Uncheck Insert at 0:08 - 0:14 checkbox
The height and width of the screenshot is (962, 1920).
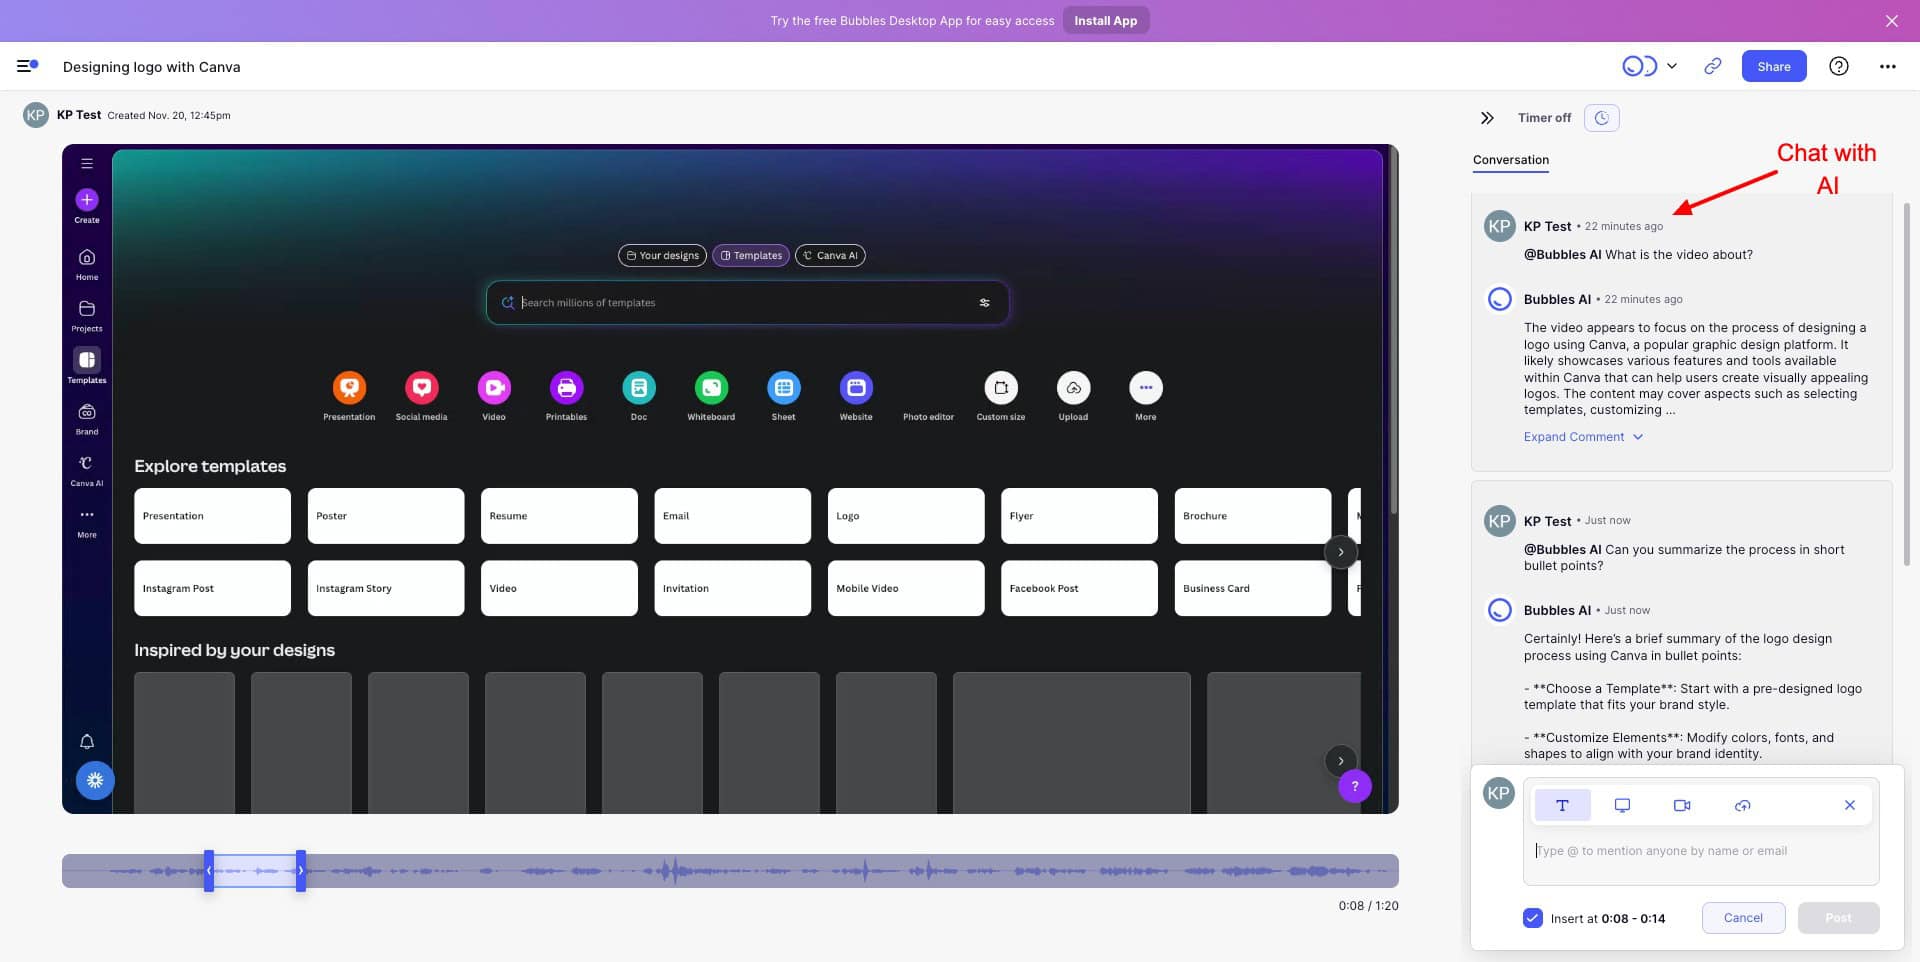point(1532,918)
